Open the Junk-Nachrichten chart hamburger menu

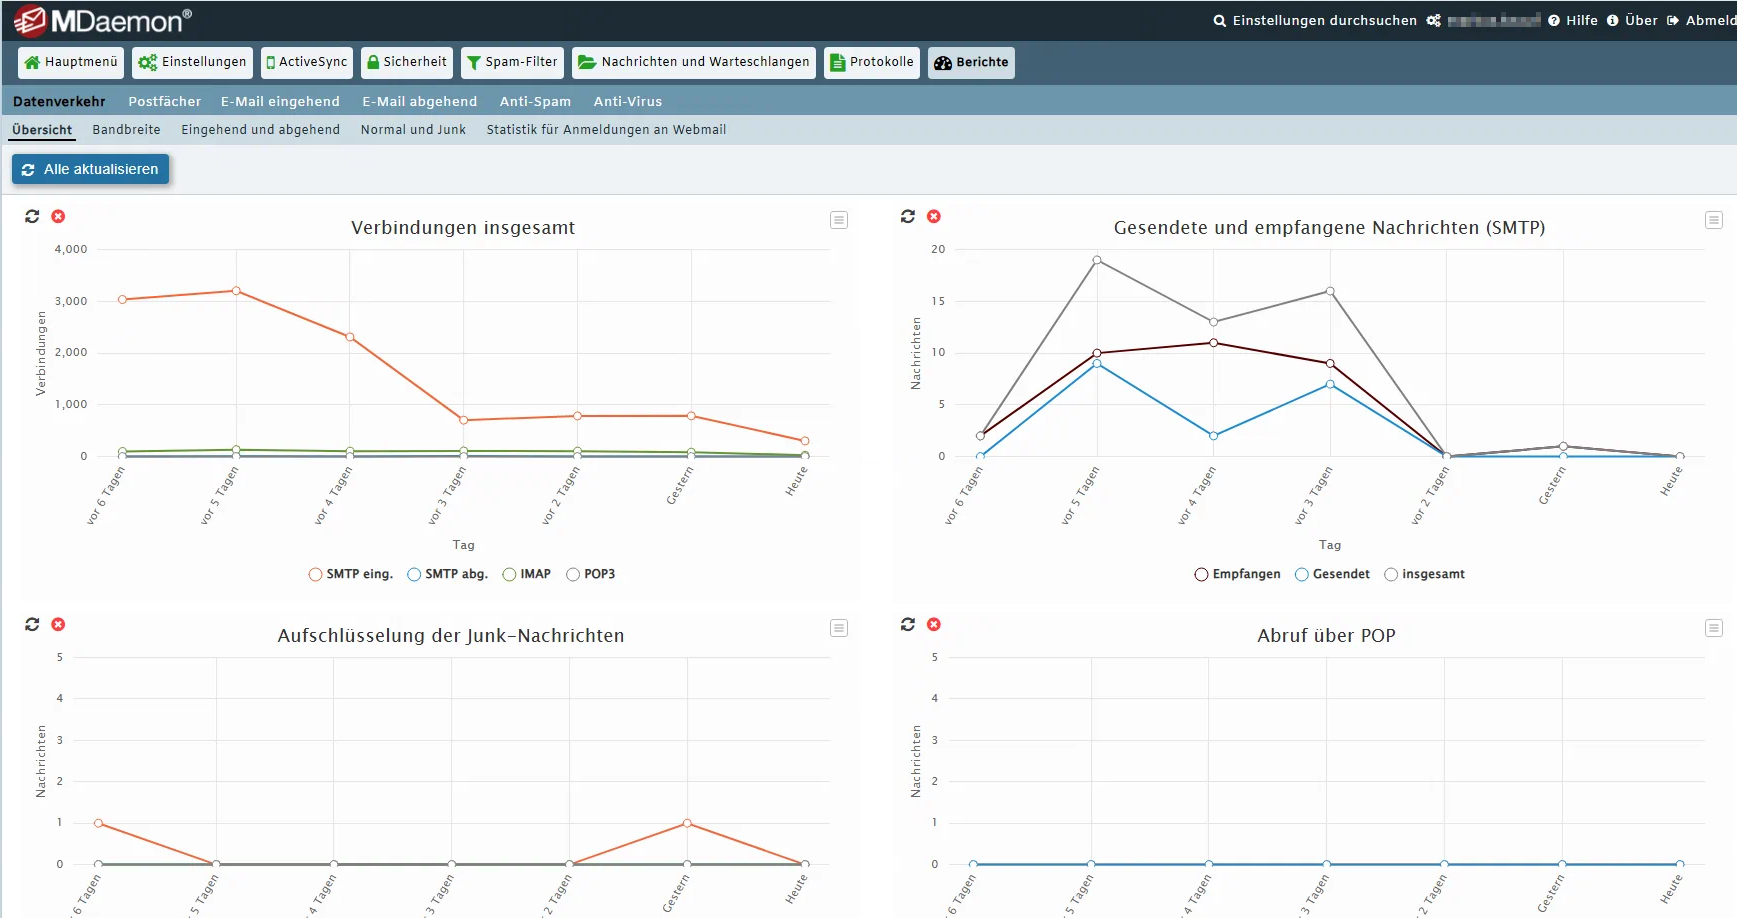coord(839,628)
